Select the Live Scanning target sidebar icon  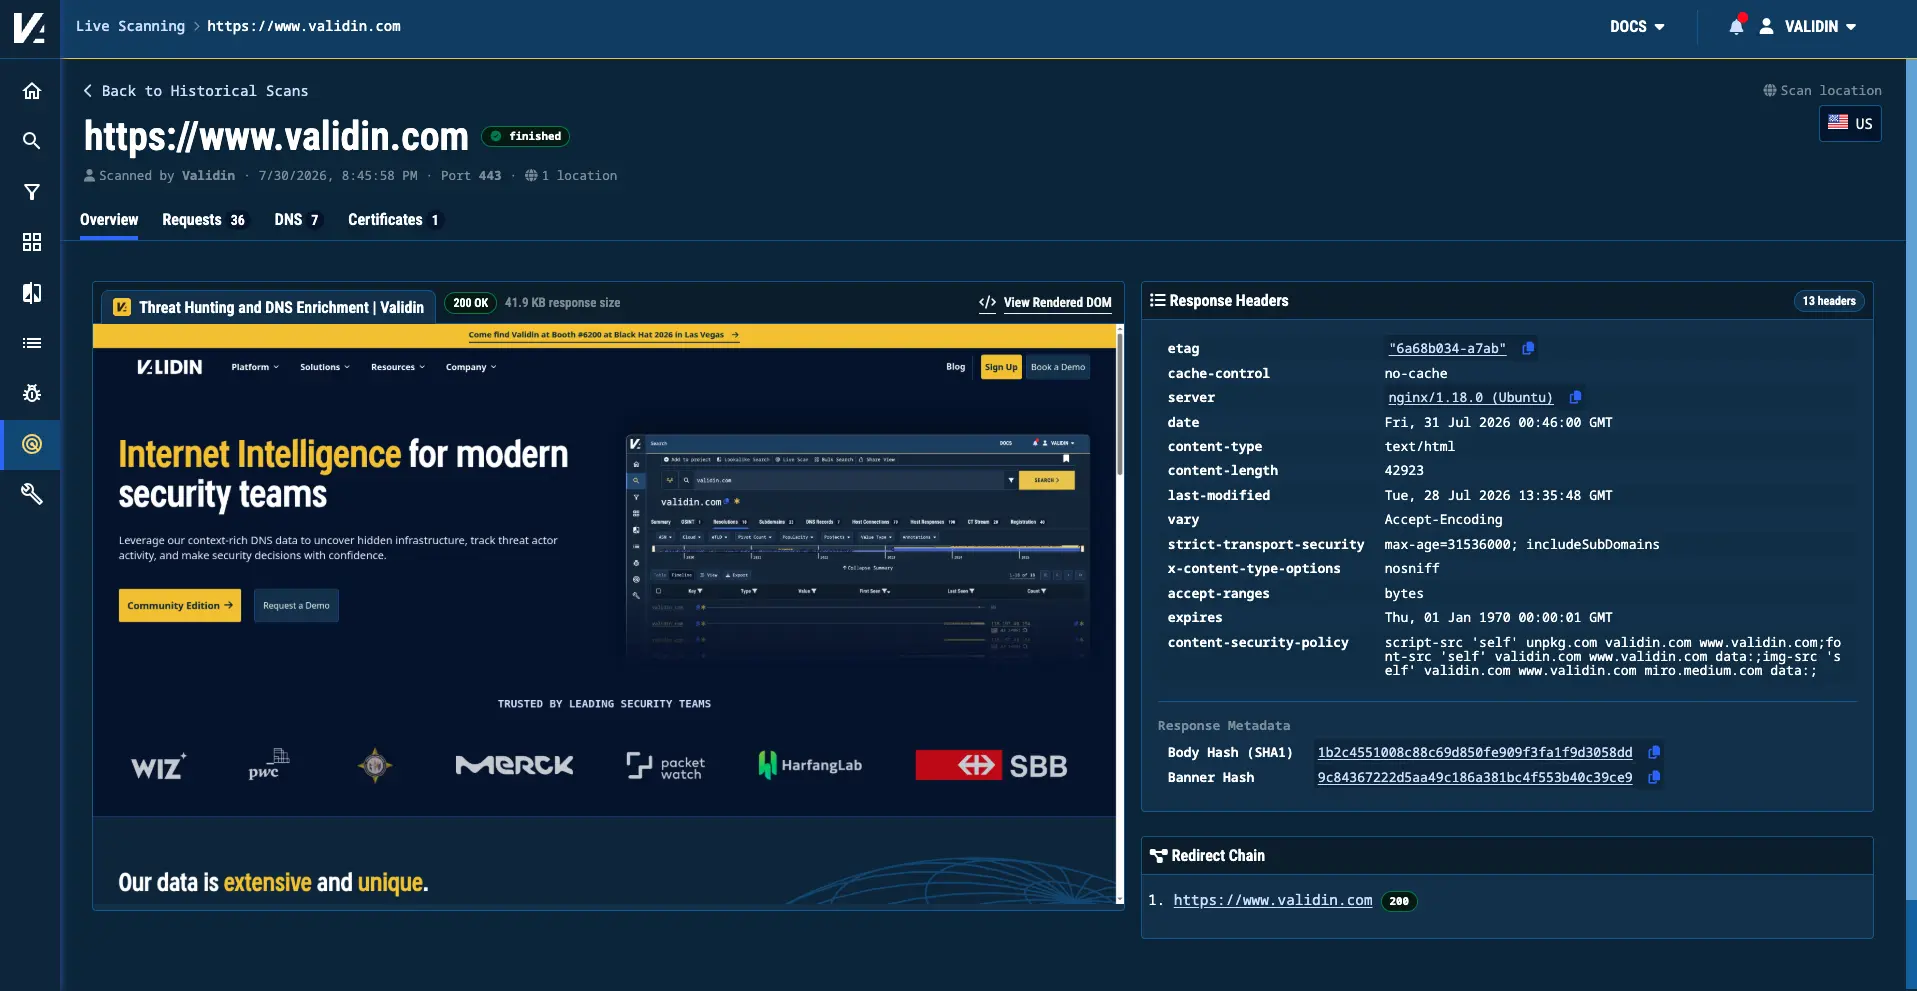coord(32,444)
